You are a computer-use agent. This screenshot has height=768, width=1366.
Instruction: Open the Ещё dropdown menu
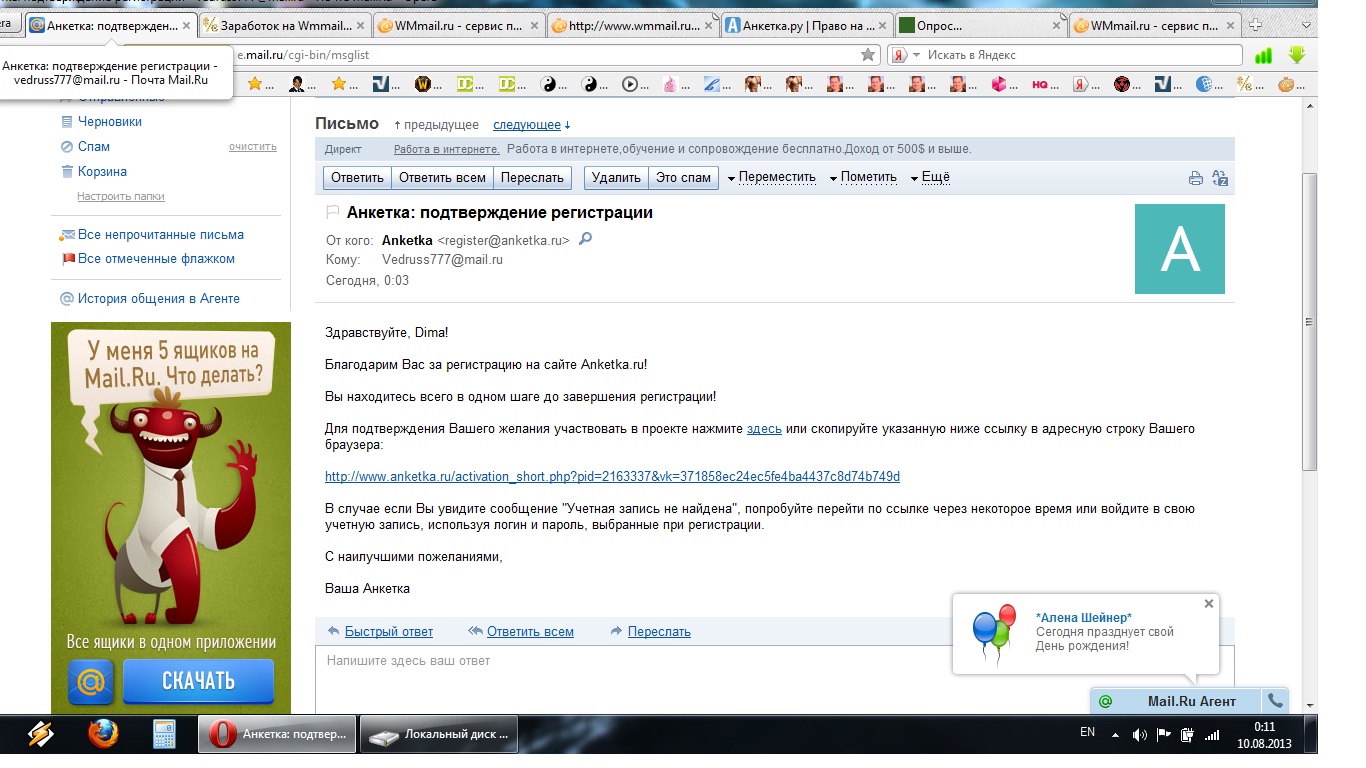pos(929,177)
